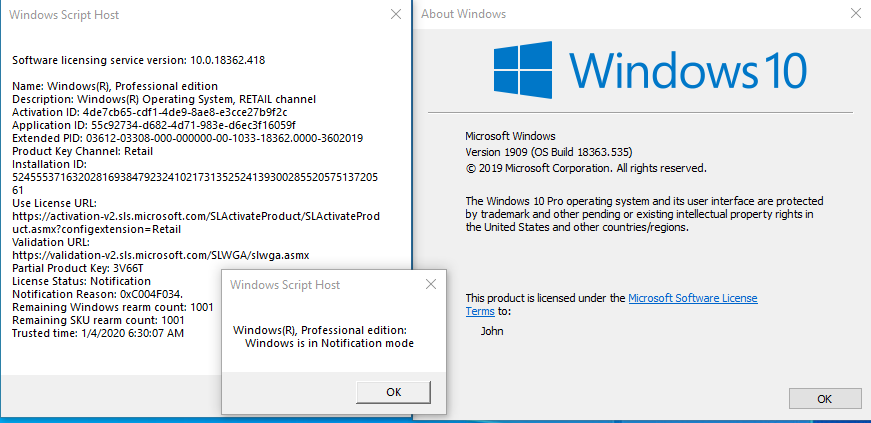Image resolution: width=871 pixels, height=423 pixels.
Task: Click the Description RETAIL channel line
Action: (x=164, y=99)
